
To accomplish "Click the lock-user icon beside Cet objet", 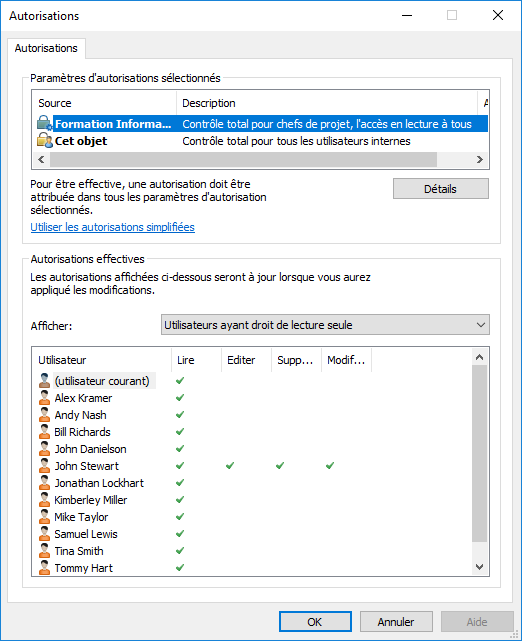I will click(45, 140).
